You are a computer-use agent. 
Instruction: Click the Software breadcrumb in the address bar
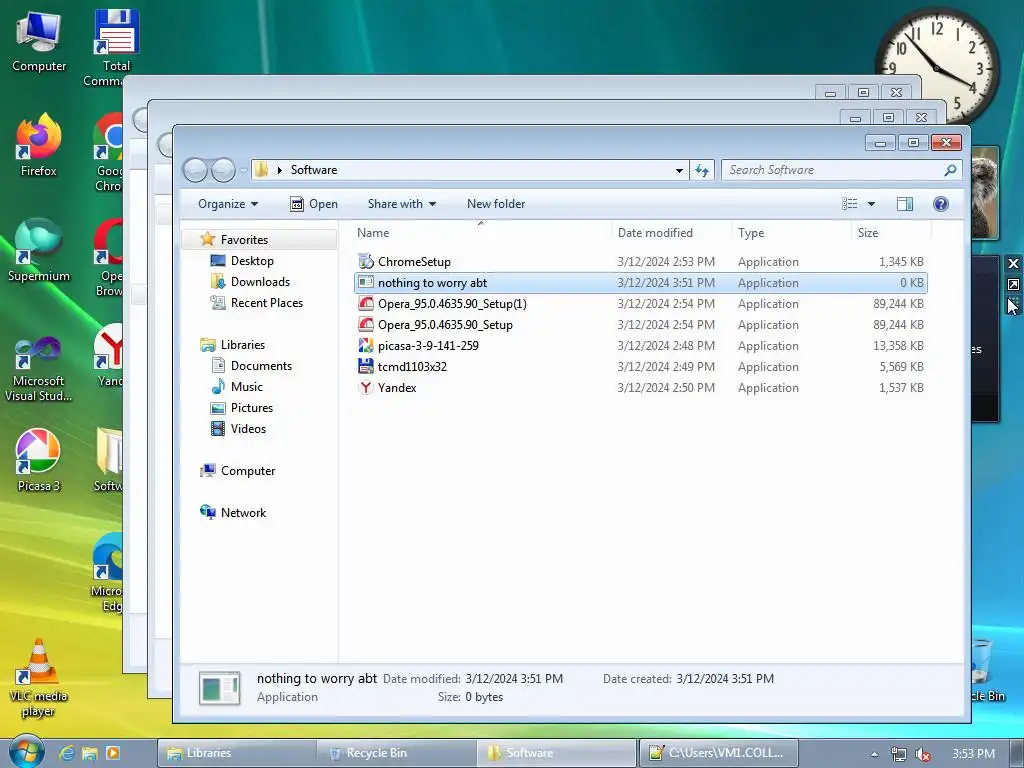314,170
